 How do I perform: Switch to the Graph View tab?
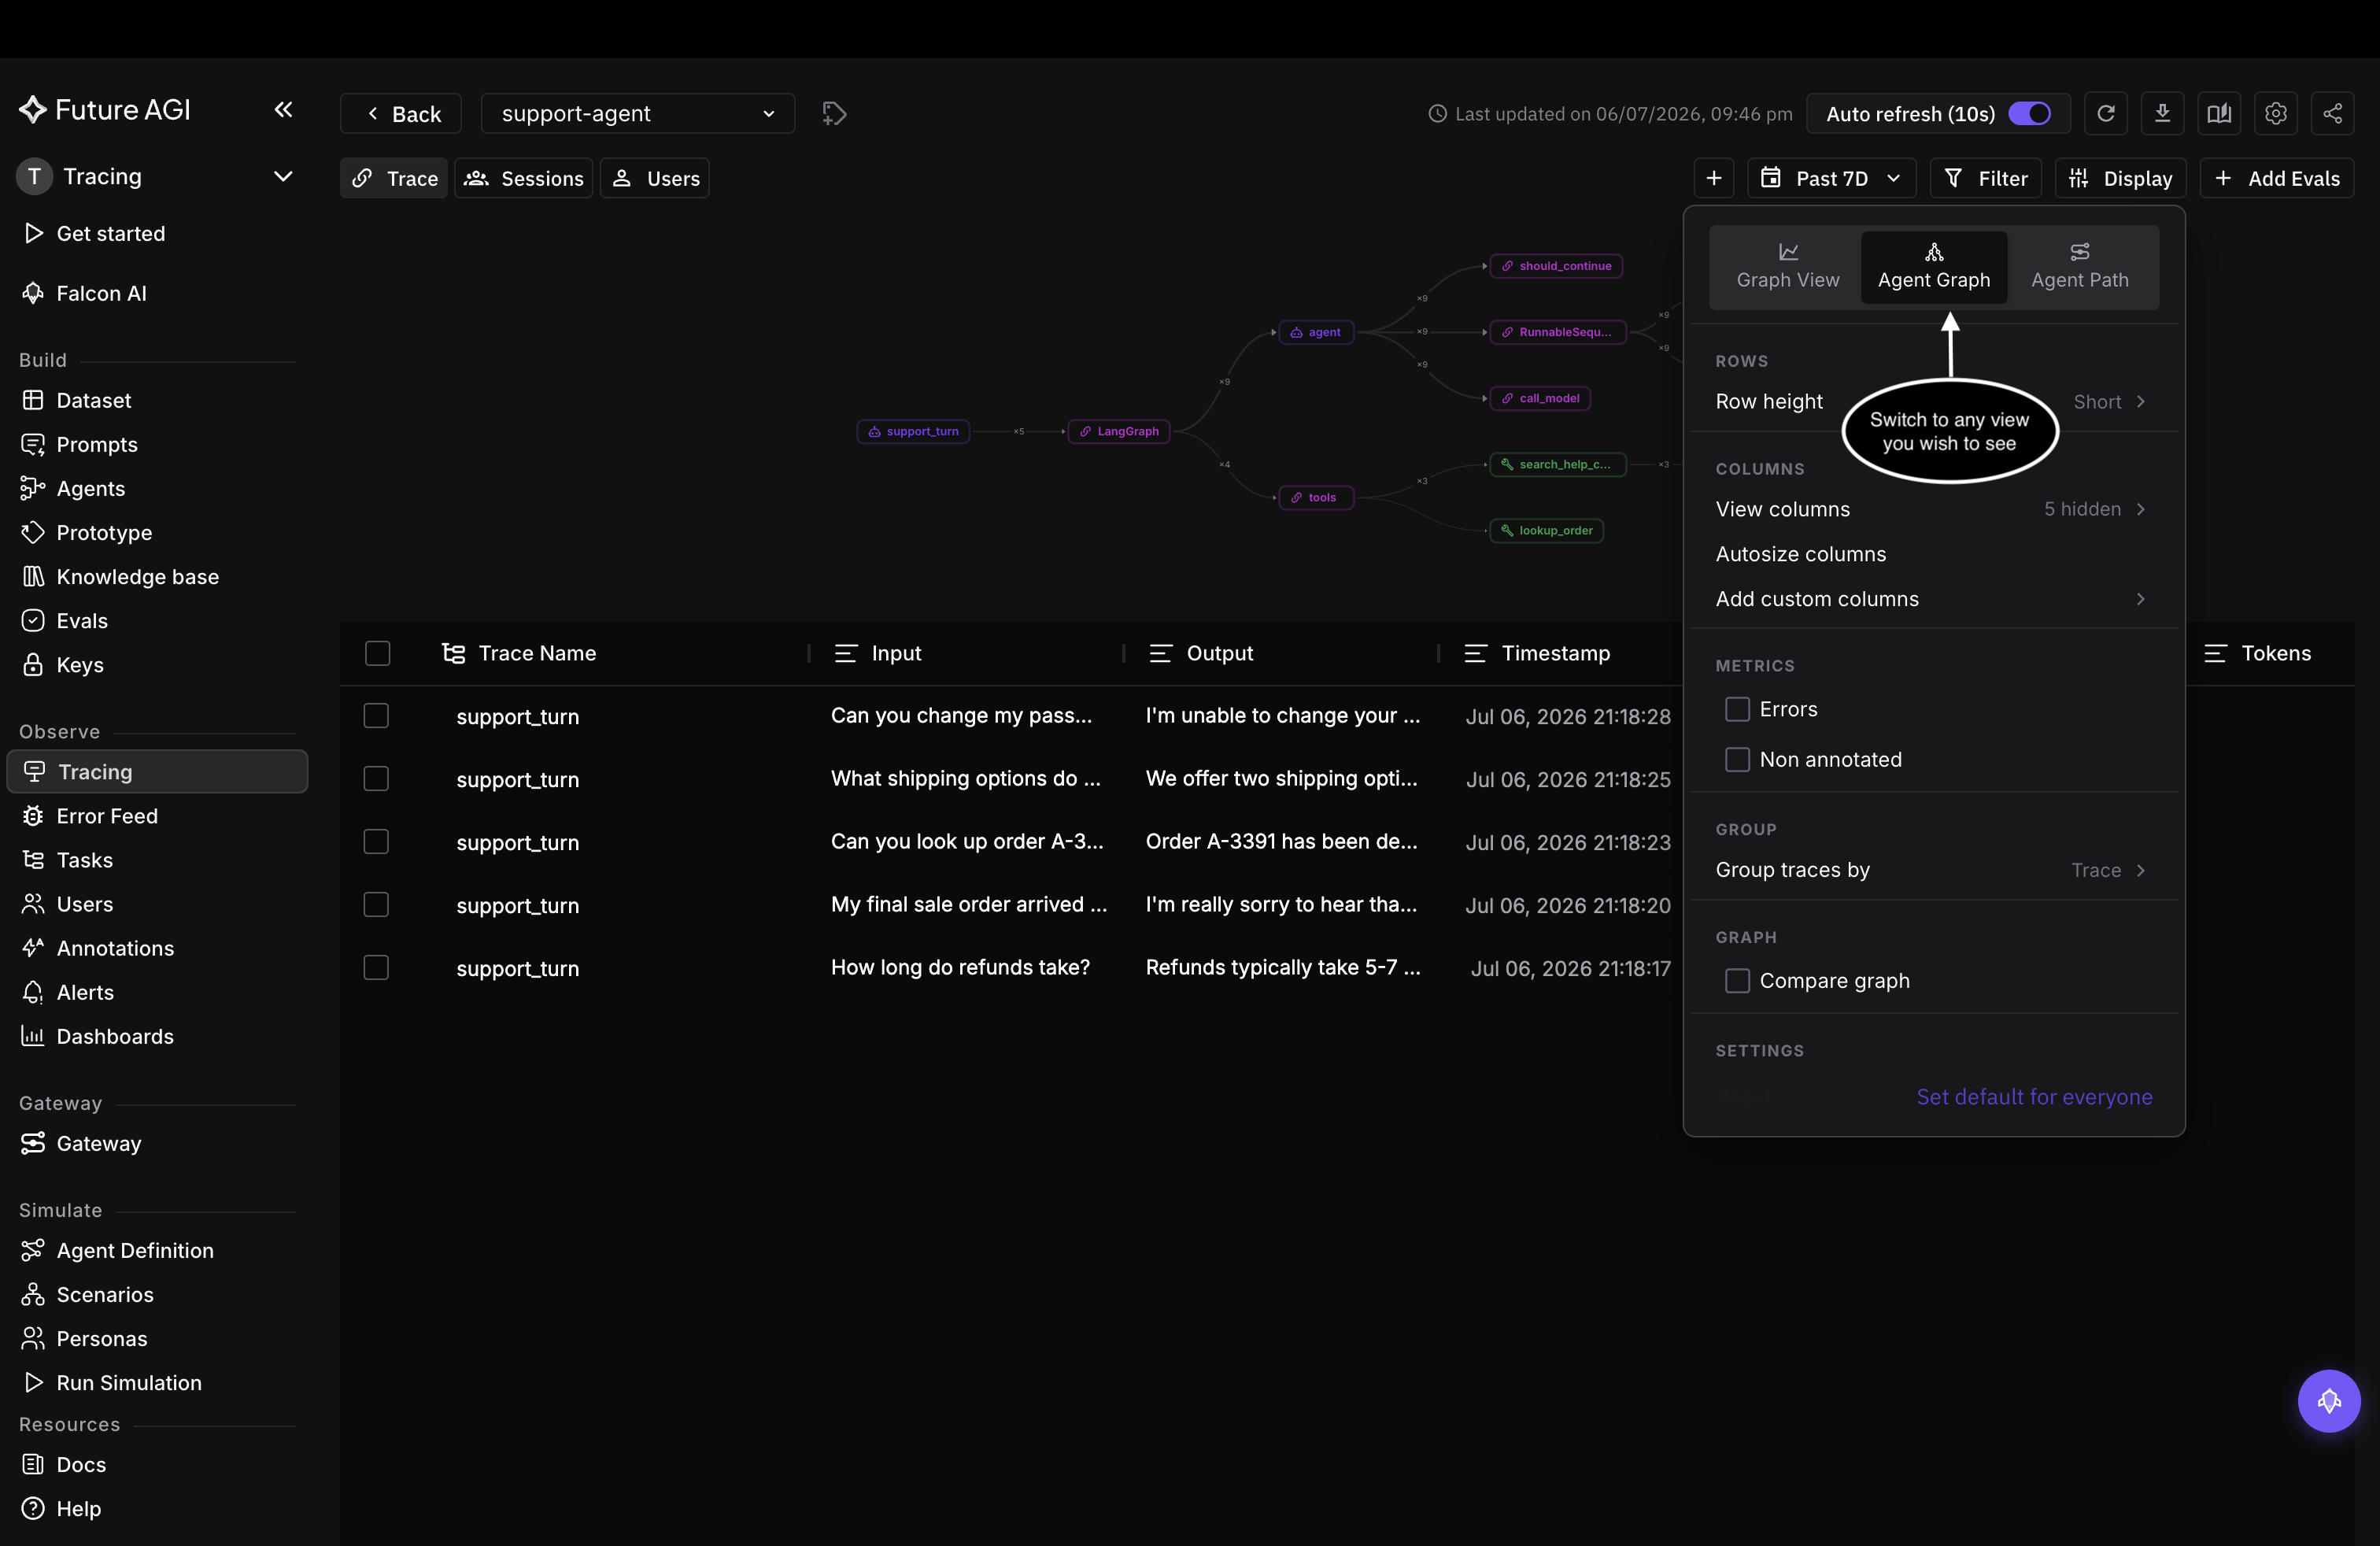point(1787,267)
